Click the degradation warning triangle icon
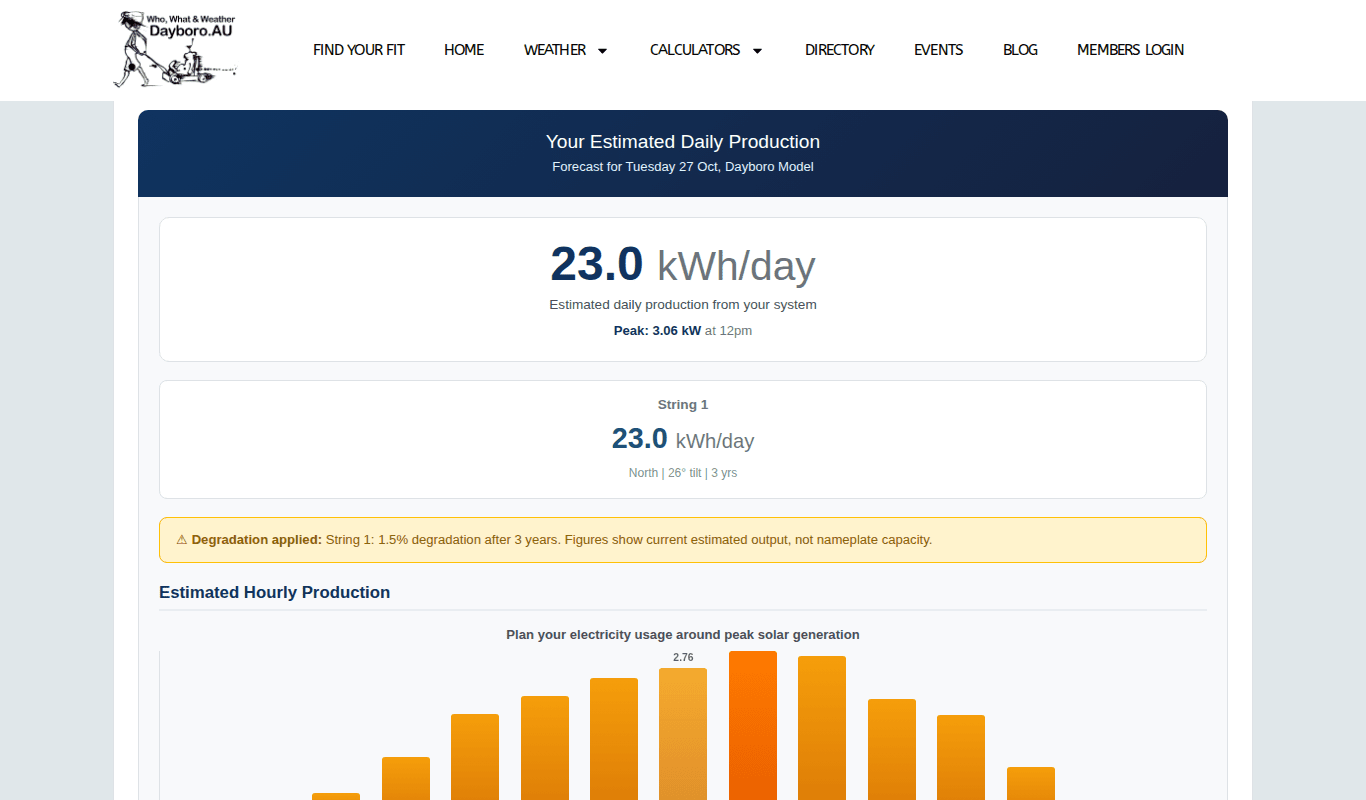This screenshot has width=1366, height=800. click(182, 540)
